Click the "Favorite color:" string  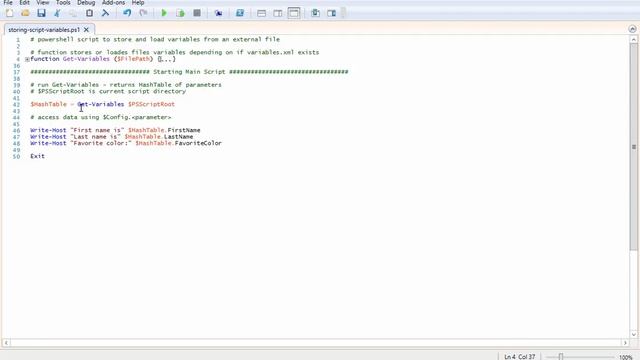100,143
